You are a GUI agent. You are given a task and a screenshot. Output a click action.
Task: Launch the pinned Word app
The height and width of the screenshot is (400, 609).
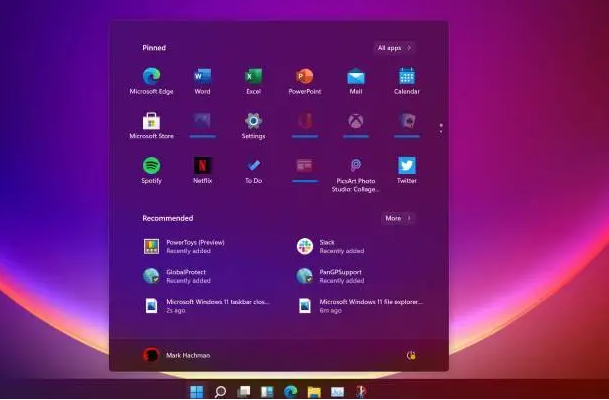pyautogui.click(x=202, y=81)
